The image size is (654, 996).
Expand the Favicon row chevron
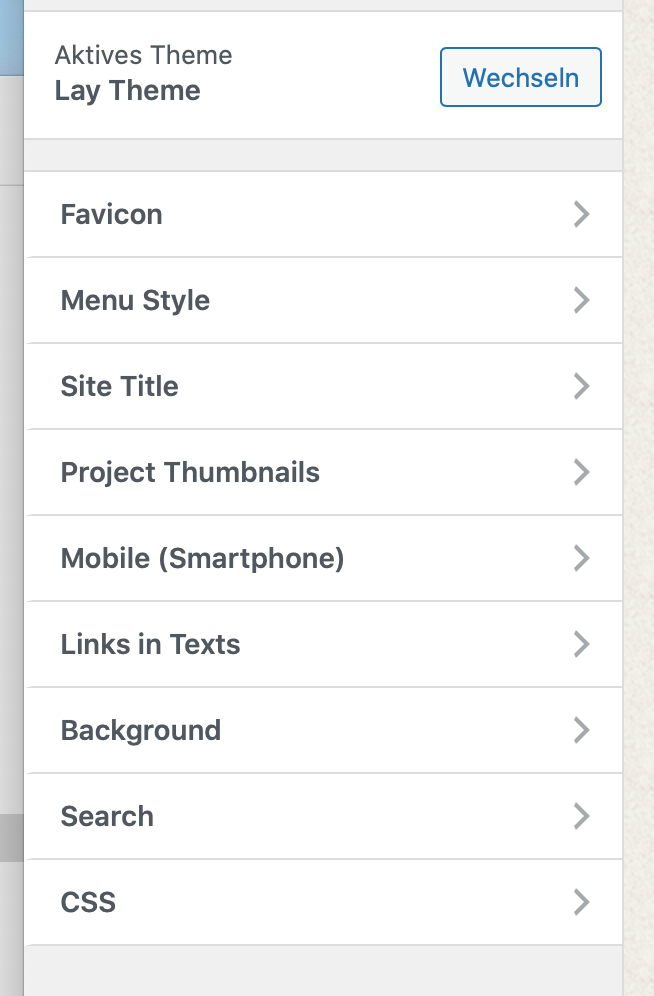[x=582, y=214]
